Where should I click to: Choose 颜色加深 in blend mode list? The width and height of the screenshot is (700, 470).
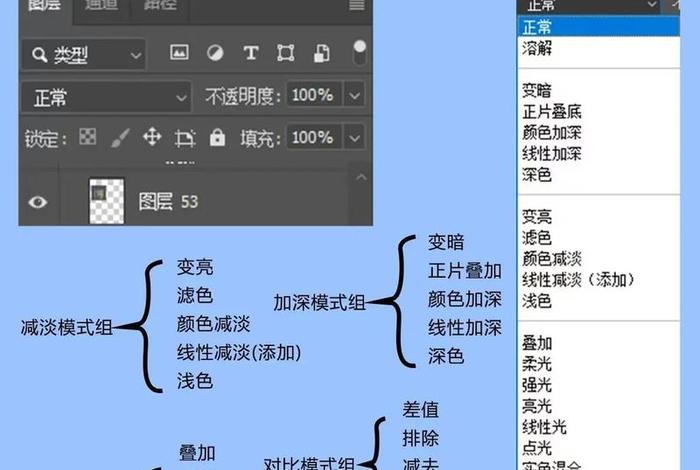tap(552, 132)
